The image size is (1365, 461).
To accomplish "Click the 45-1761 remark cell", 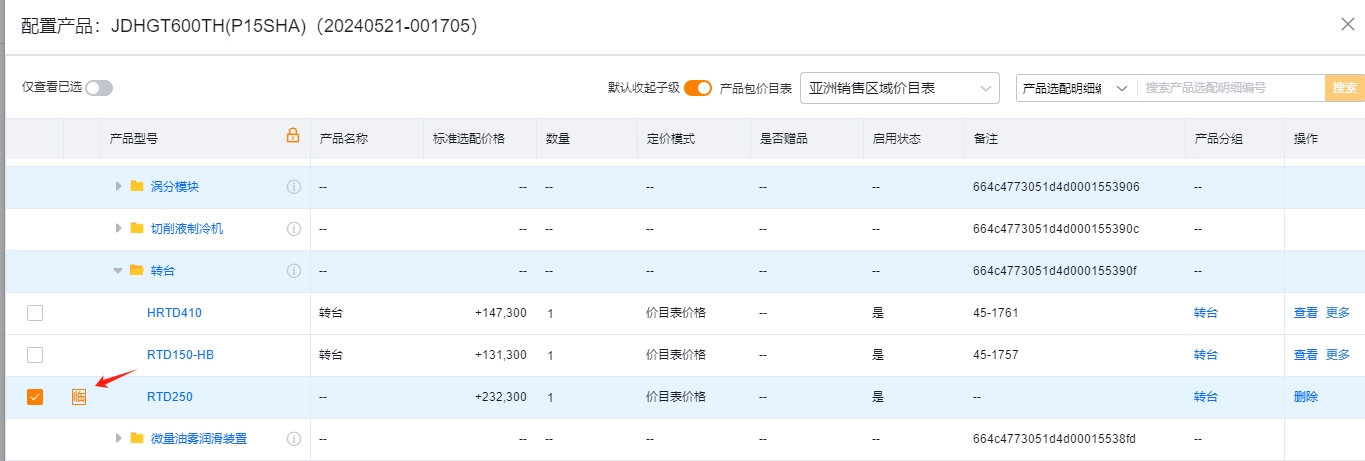I will pos(995,313).
